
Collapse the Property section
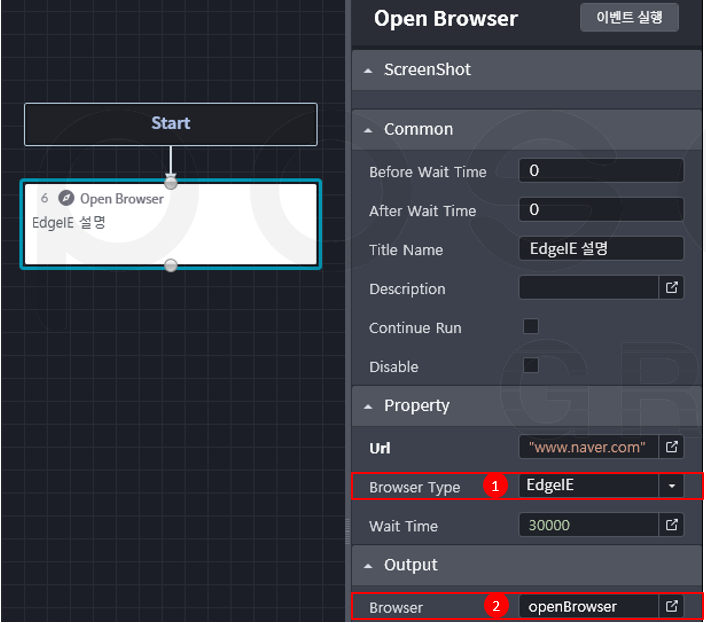pyautogui.click(x=369, y=406)
